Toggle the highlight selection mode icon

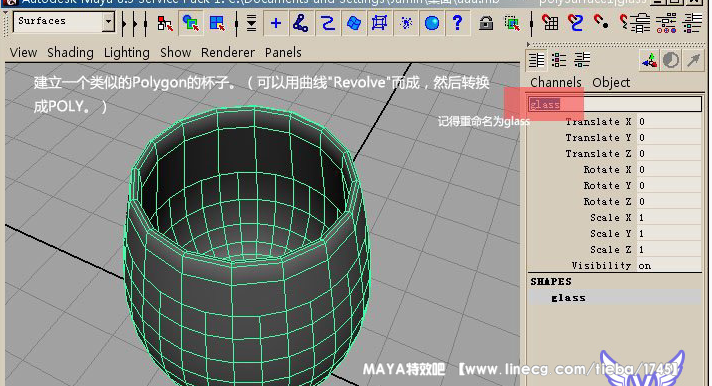click(512, 23)
